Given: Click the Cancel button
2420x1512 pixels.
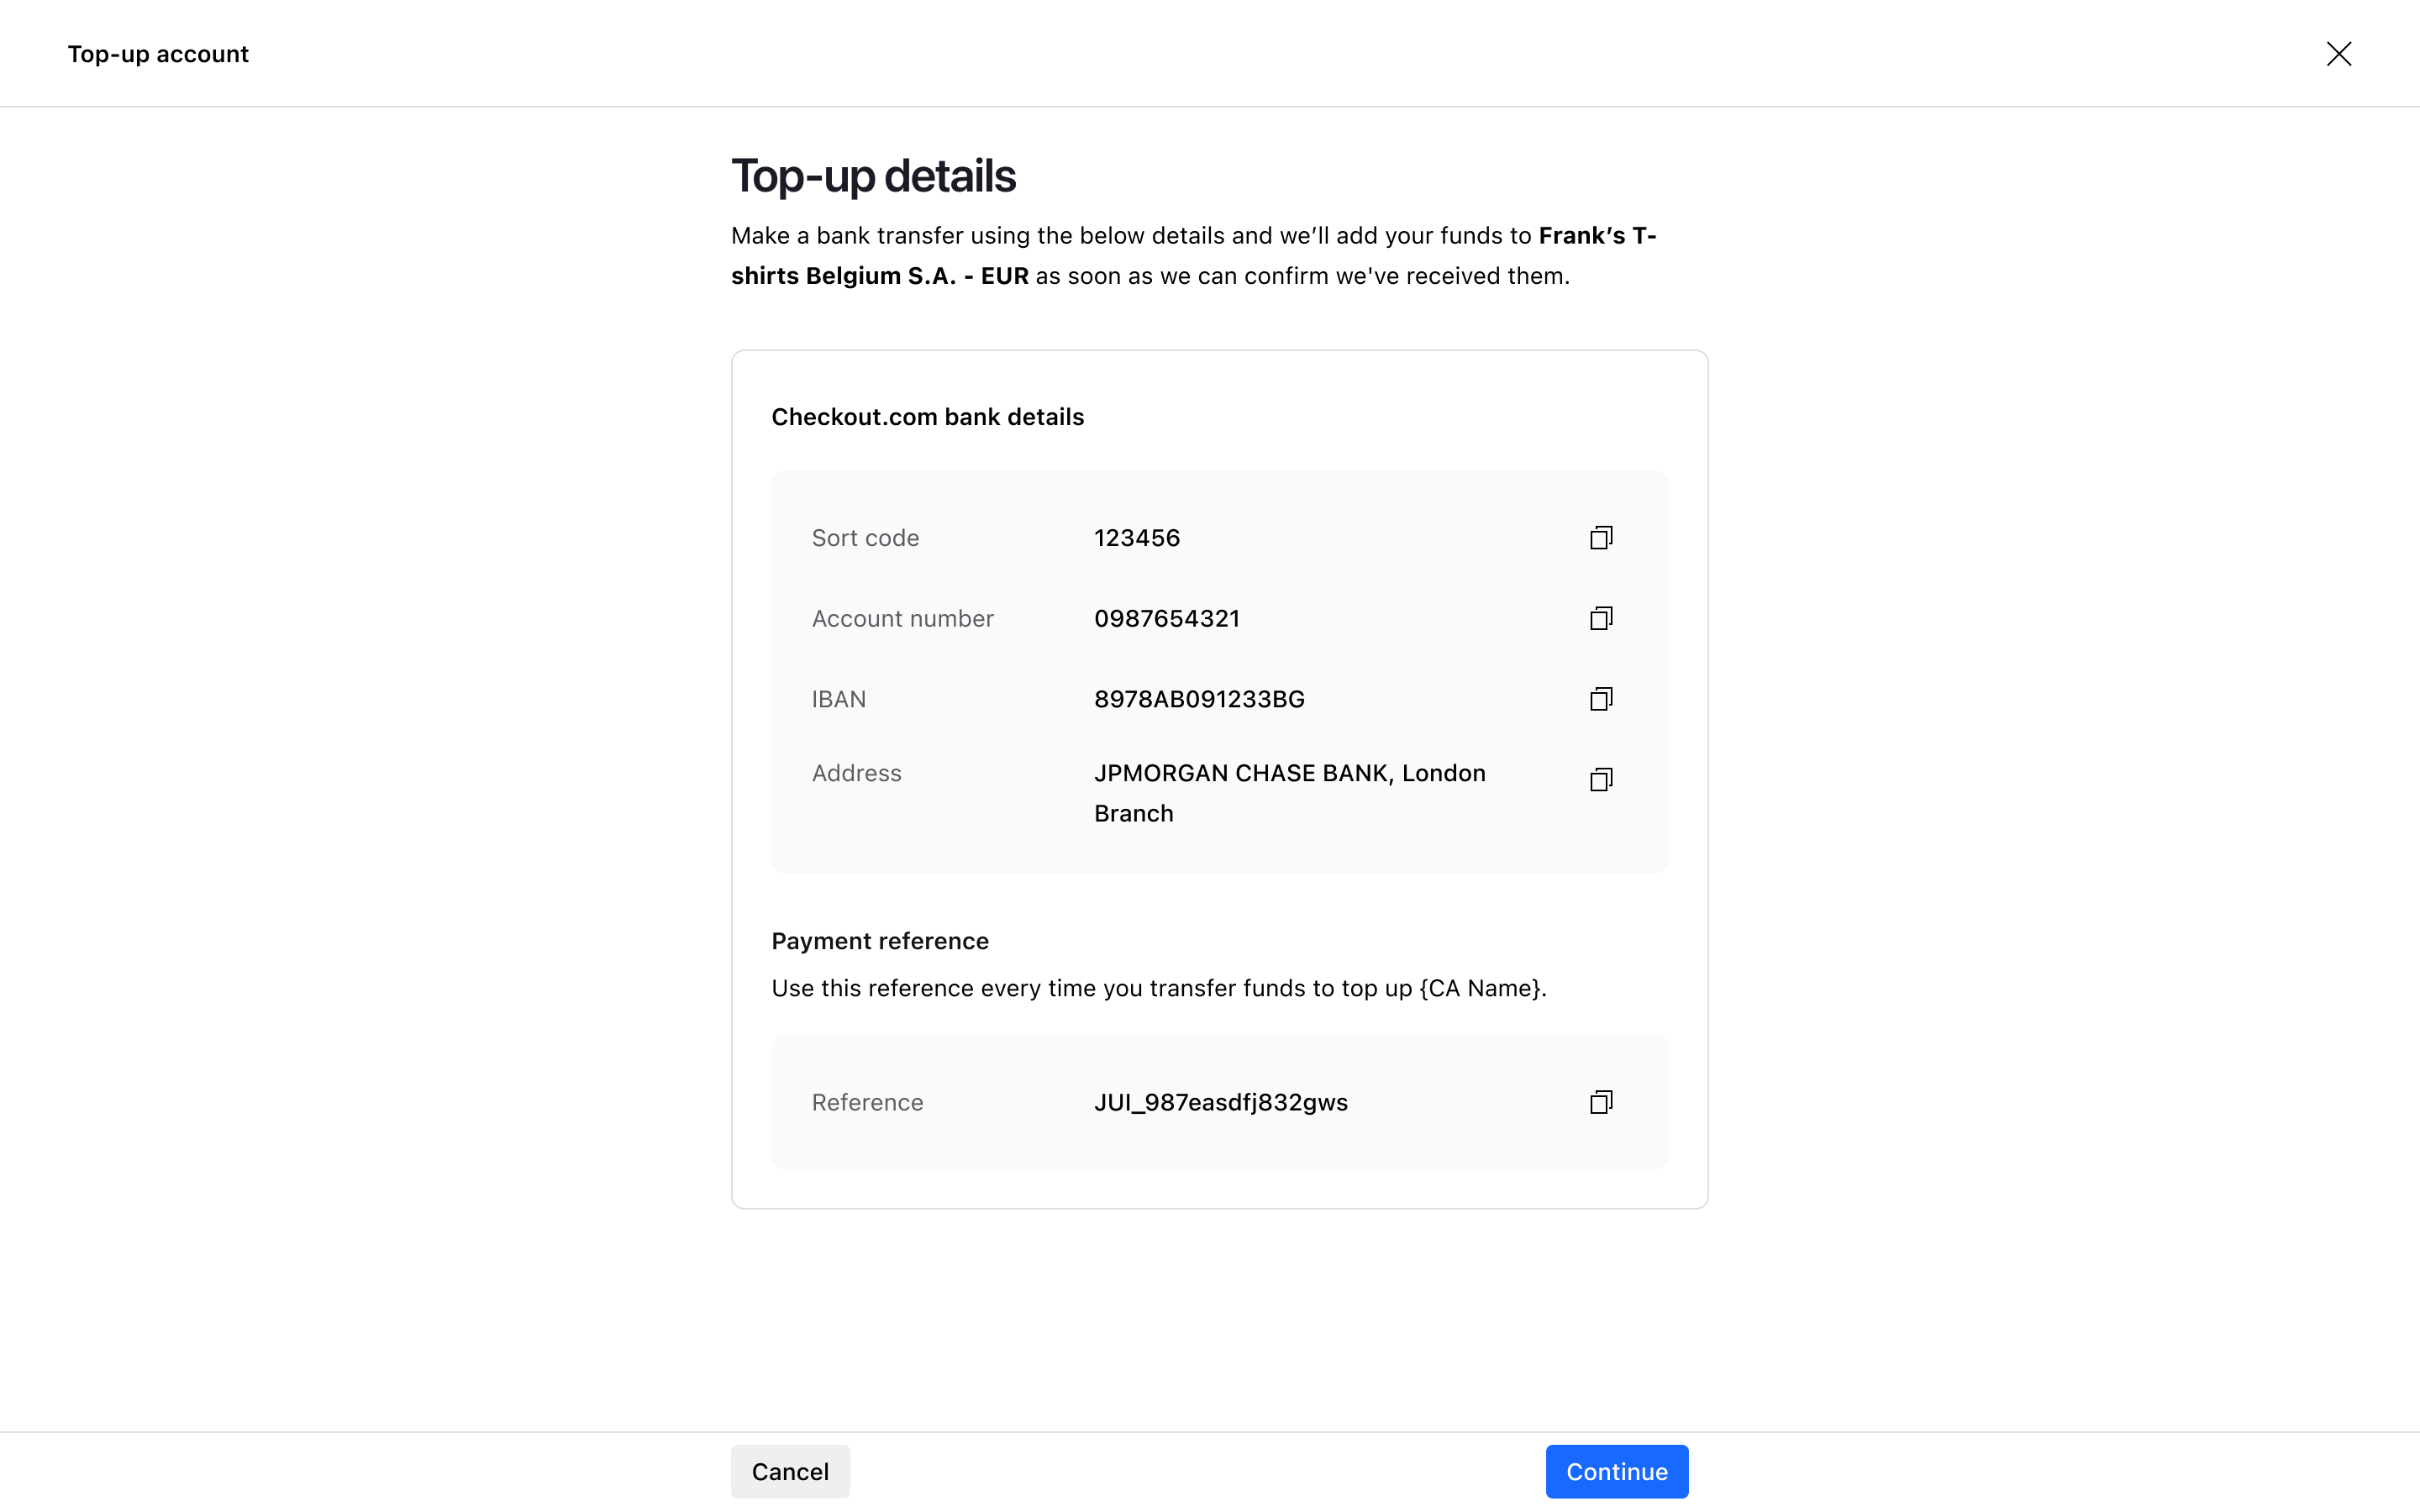Looking at the screenshot, I should pos(790,1471).
